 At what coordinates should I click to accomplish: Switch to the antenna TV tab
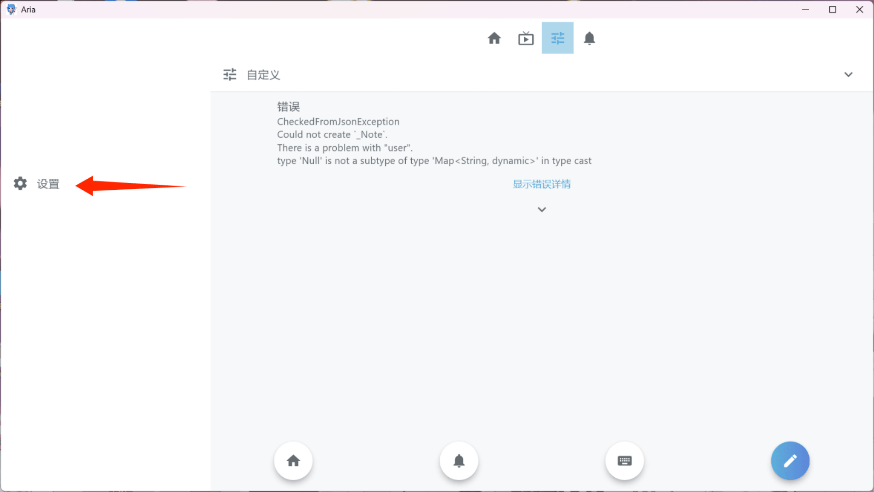(x=526, y=38)
